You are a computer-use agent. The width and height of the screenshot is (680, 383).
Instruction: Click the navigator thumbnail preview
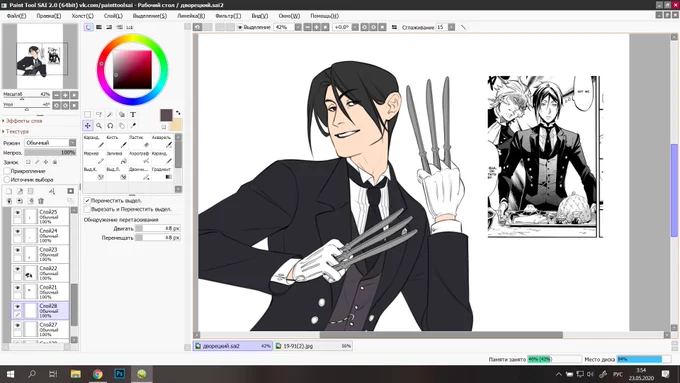coord(40,56)
